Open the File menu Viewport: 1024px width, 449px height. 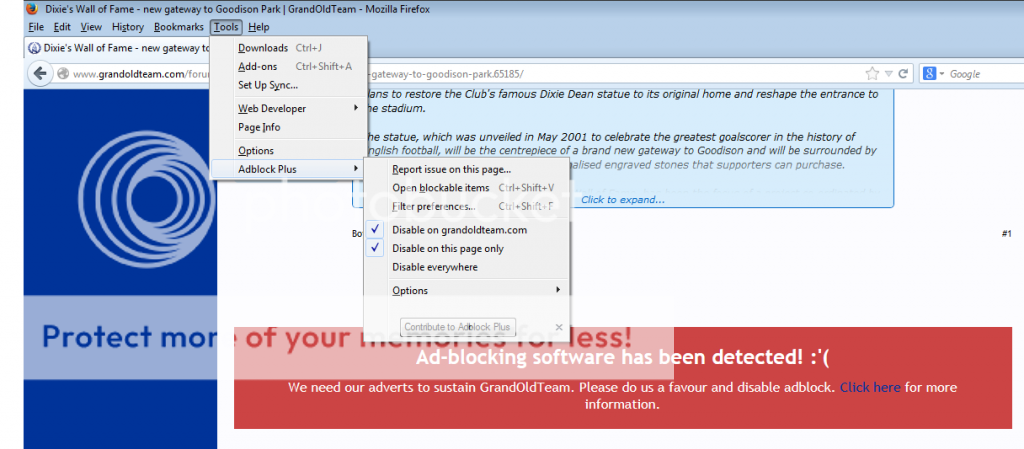click(36, 27)
